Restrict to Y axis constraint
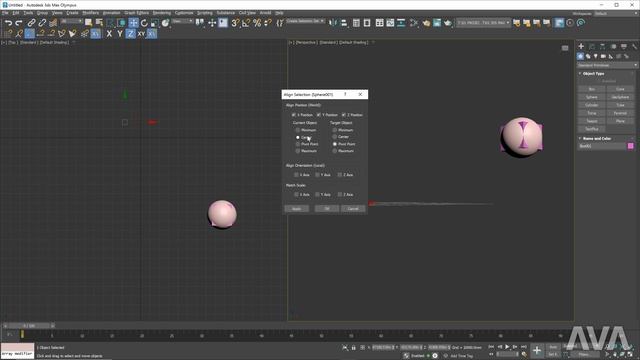Image resolution: width=640 pixels, height=360 pixels. point(120,34)
